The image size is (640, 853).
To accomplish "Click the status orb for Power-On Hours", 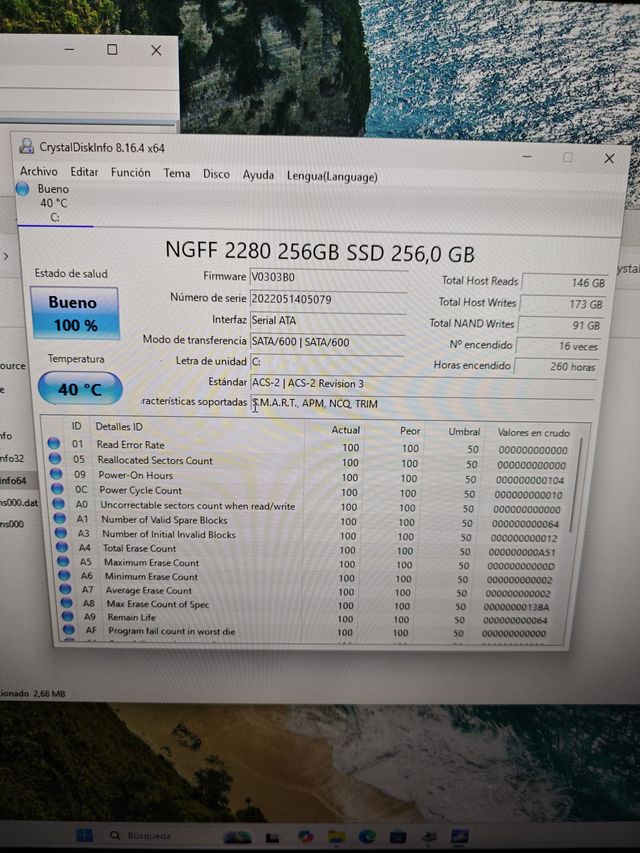I will click(56, 474).
